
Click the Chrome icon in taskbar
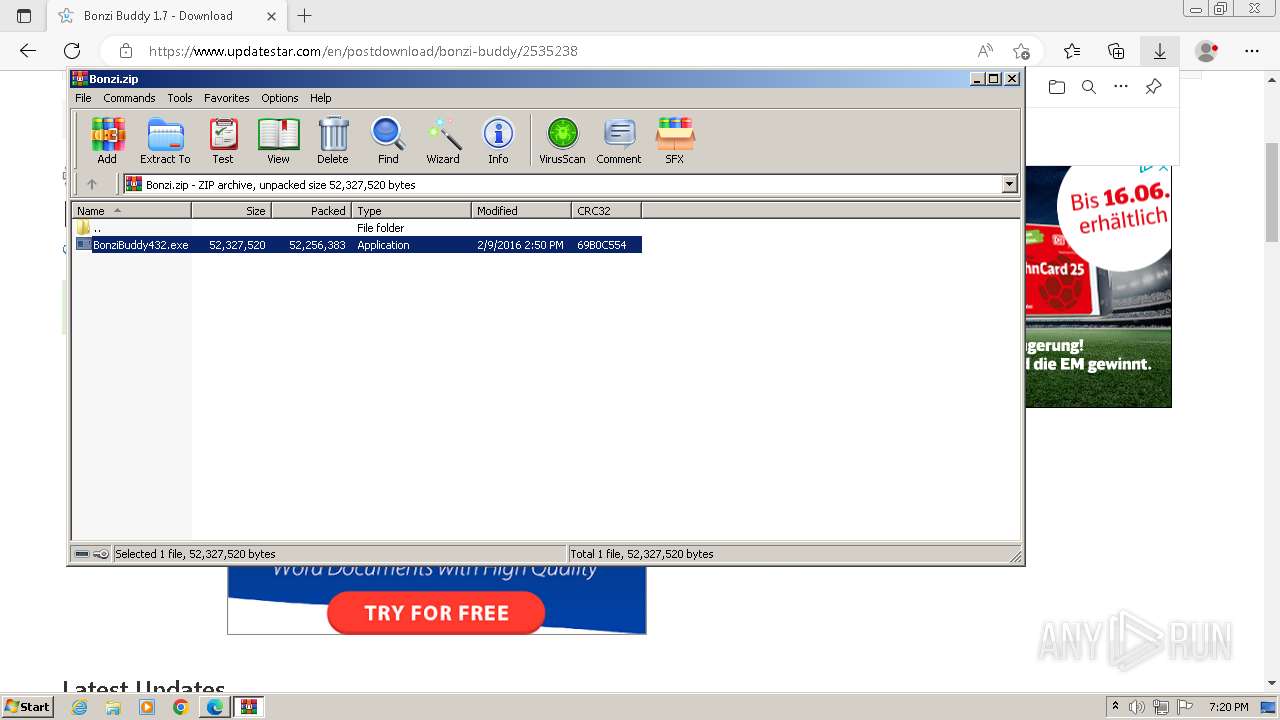181,707
